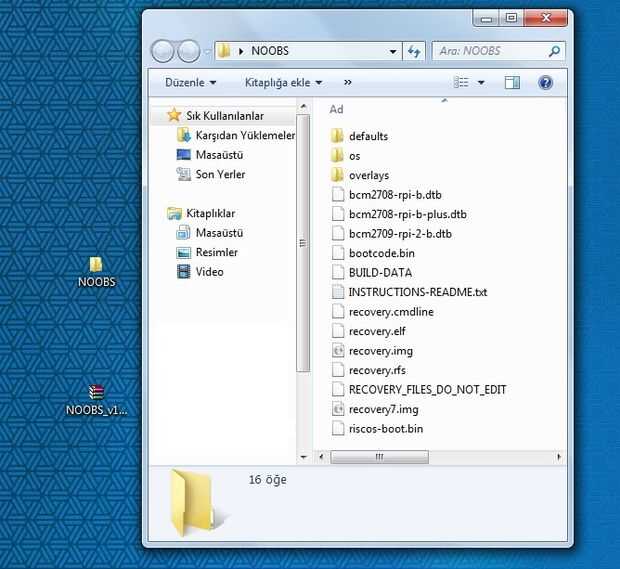The image size is (620, 569).
Task: Click the Back navigation arrow button
Action: click(x=163, y=51)
